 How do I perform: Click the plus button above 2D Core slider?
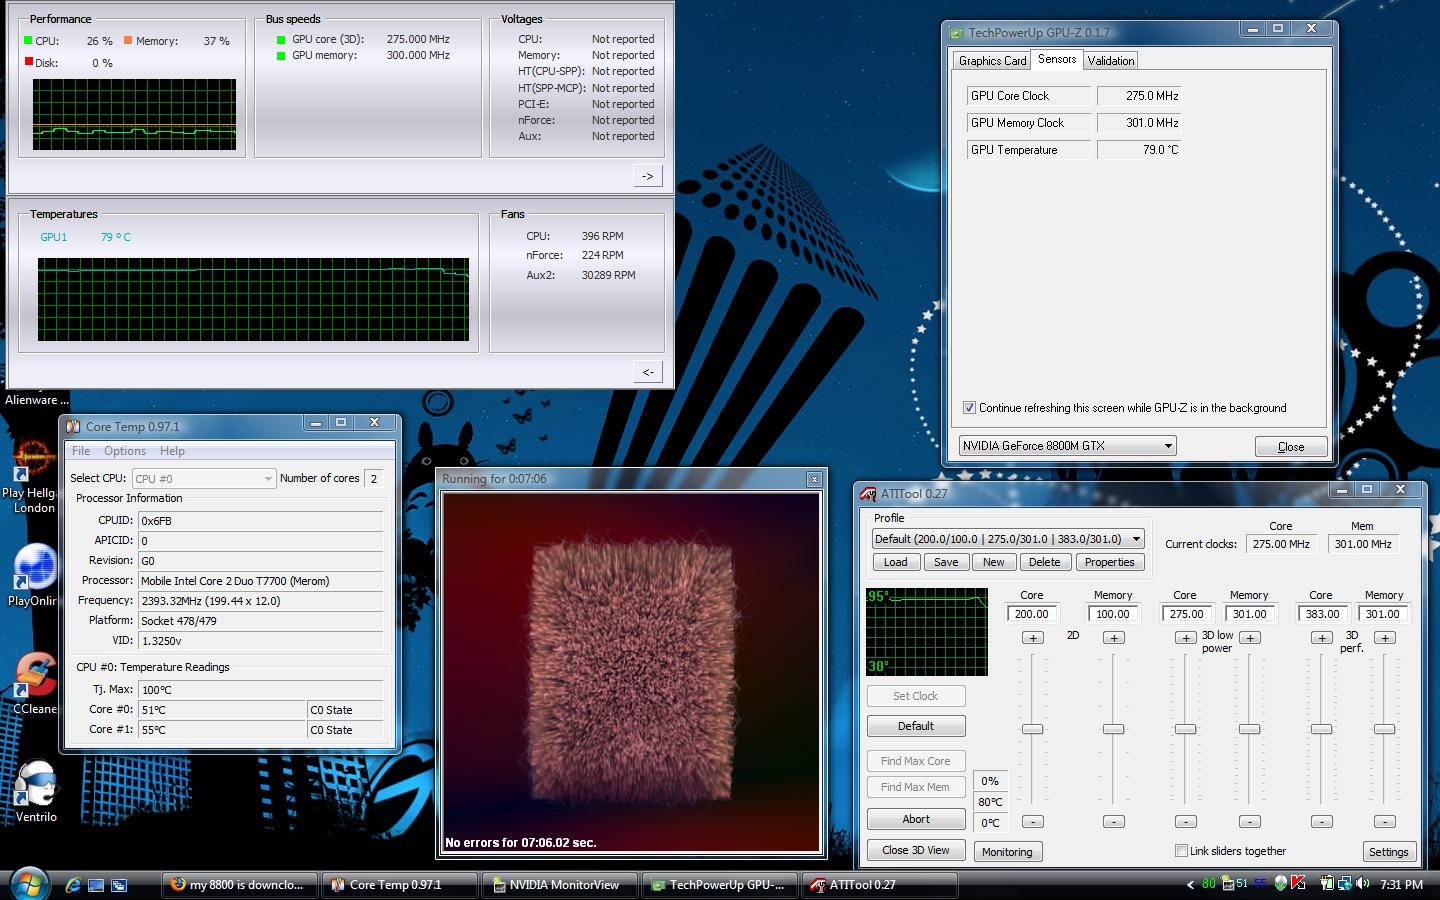[1033, 638]
